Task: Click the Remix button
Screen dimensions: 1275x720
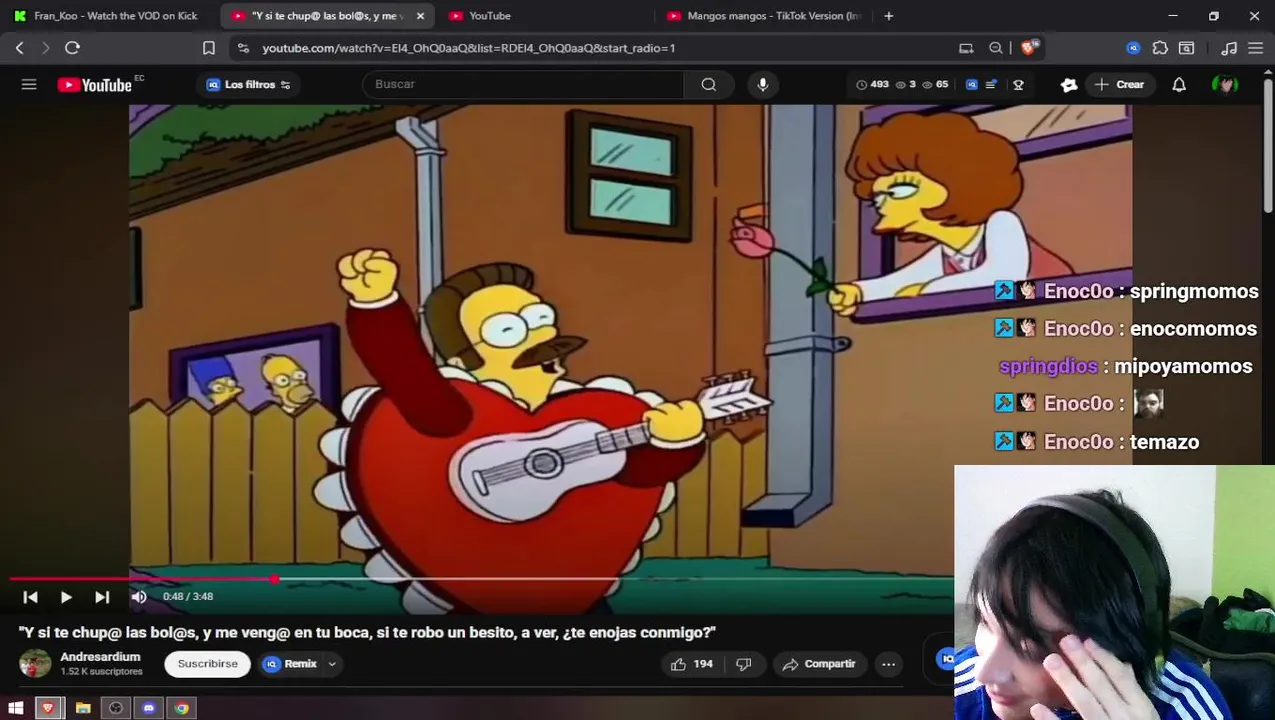Action: 291,664
